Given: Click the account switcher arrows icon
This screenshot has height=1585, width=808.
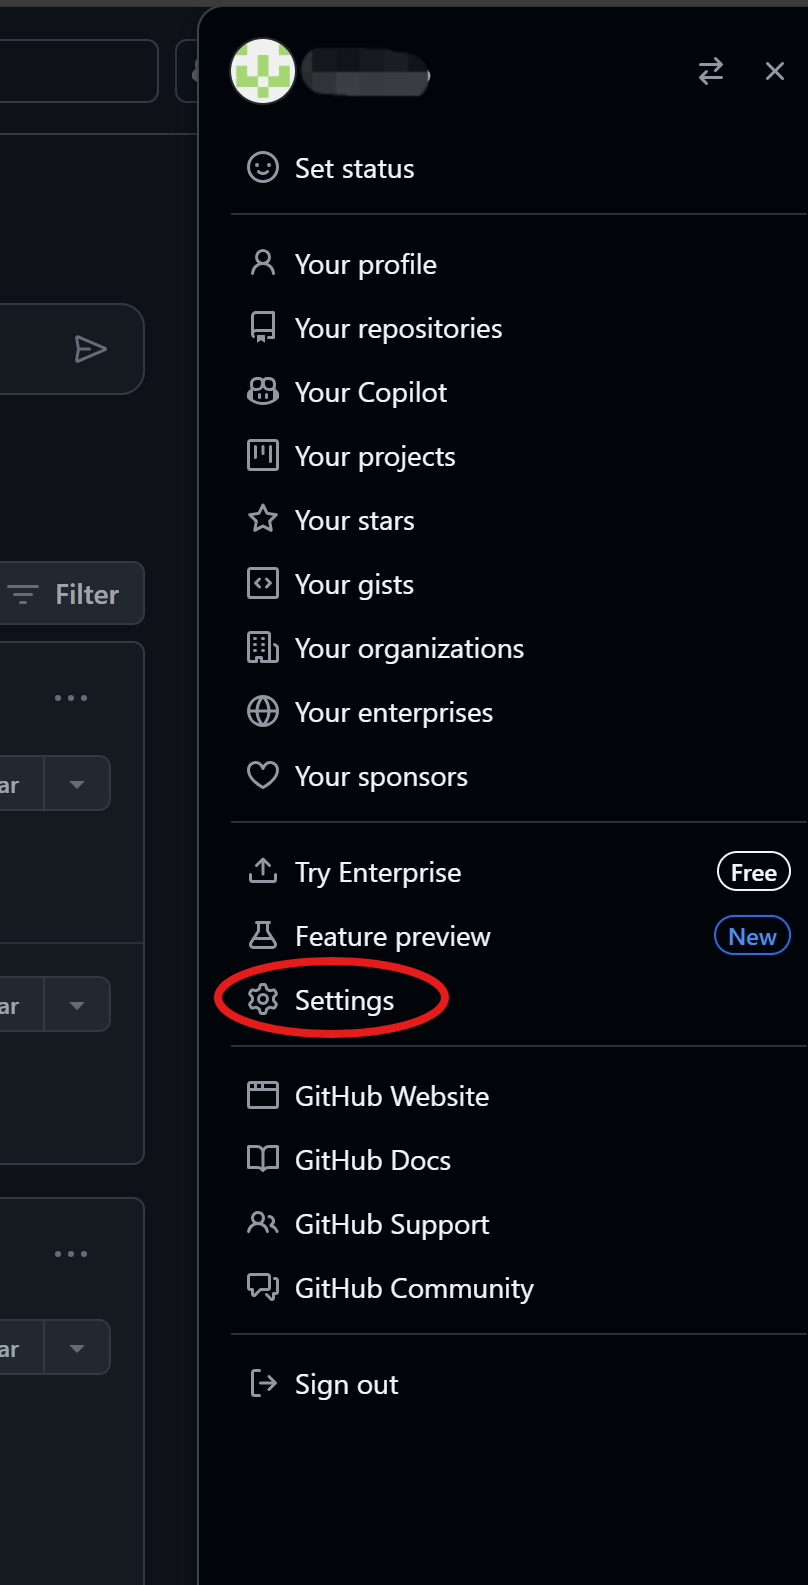Looking at the screenshot, I should pos(711,71).
